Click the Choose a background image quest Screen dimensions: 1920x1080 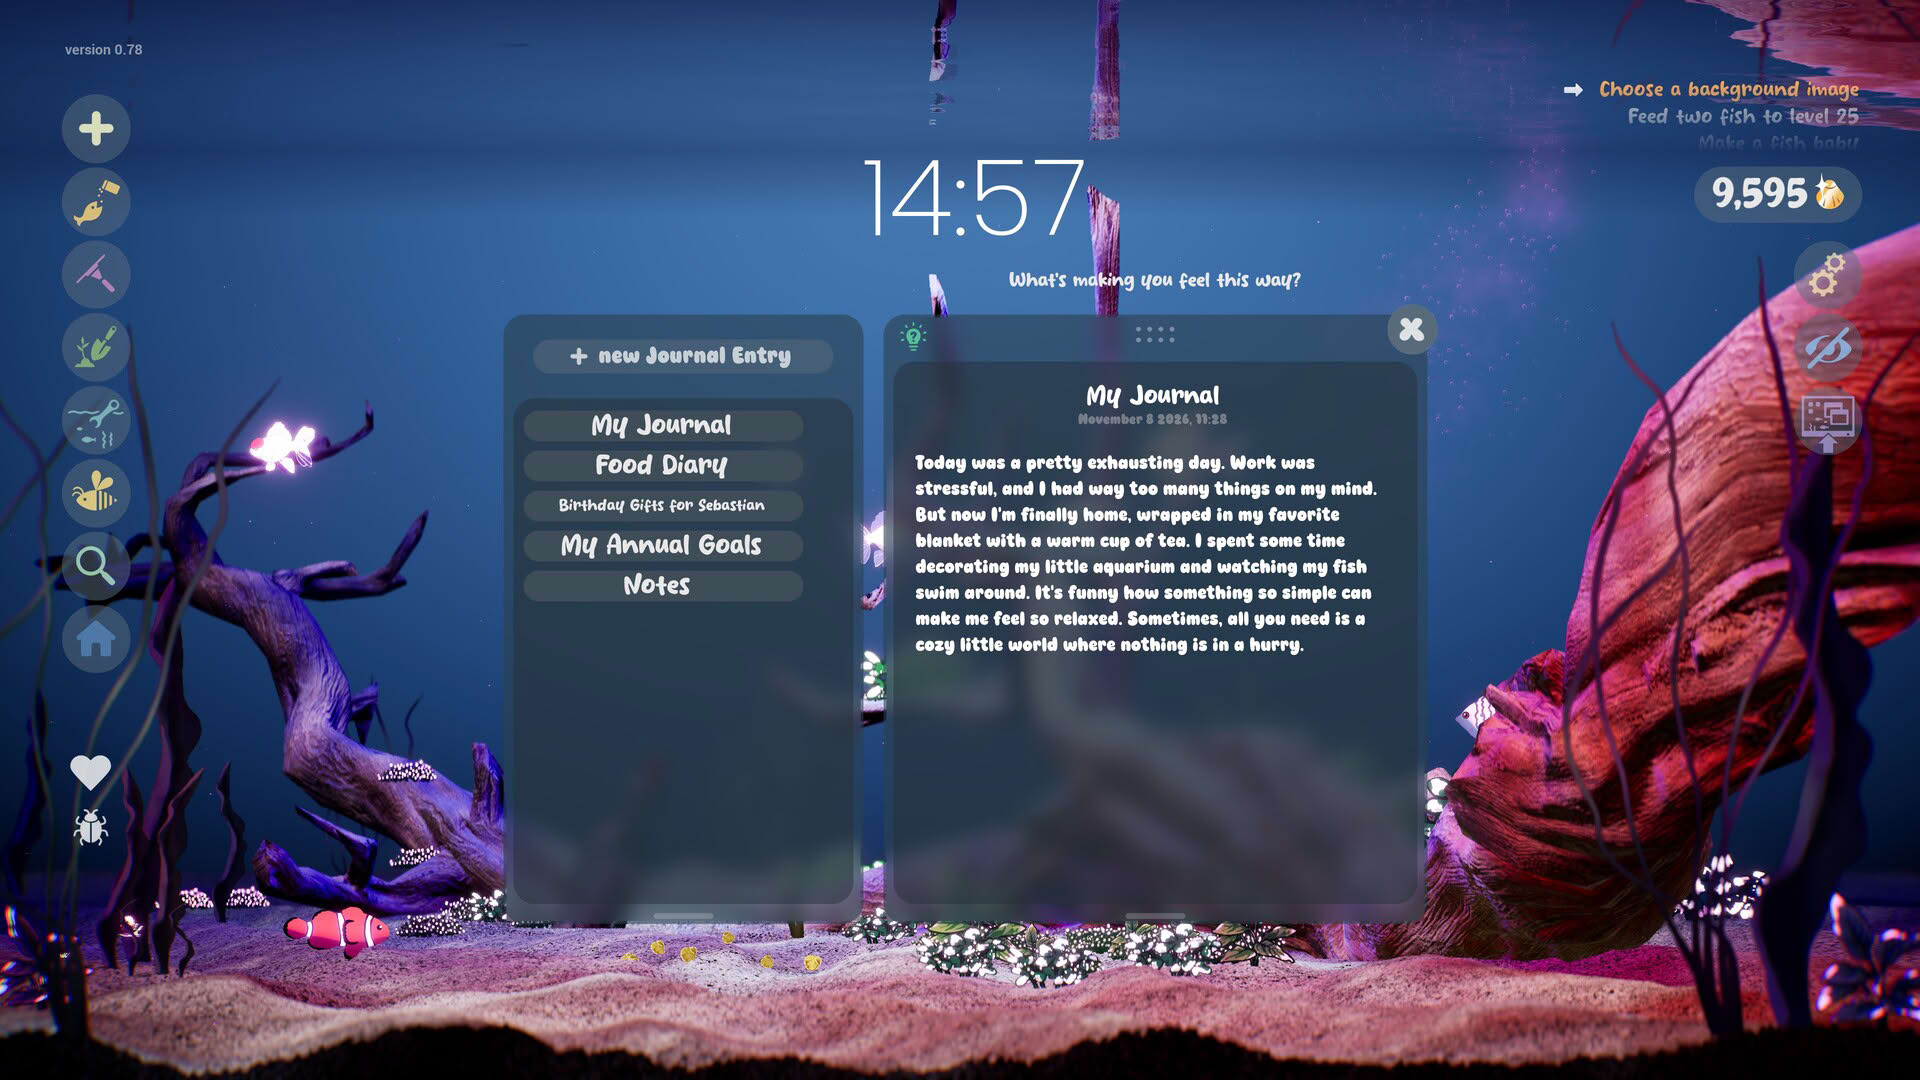[x=1728, y=89]
